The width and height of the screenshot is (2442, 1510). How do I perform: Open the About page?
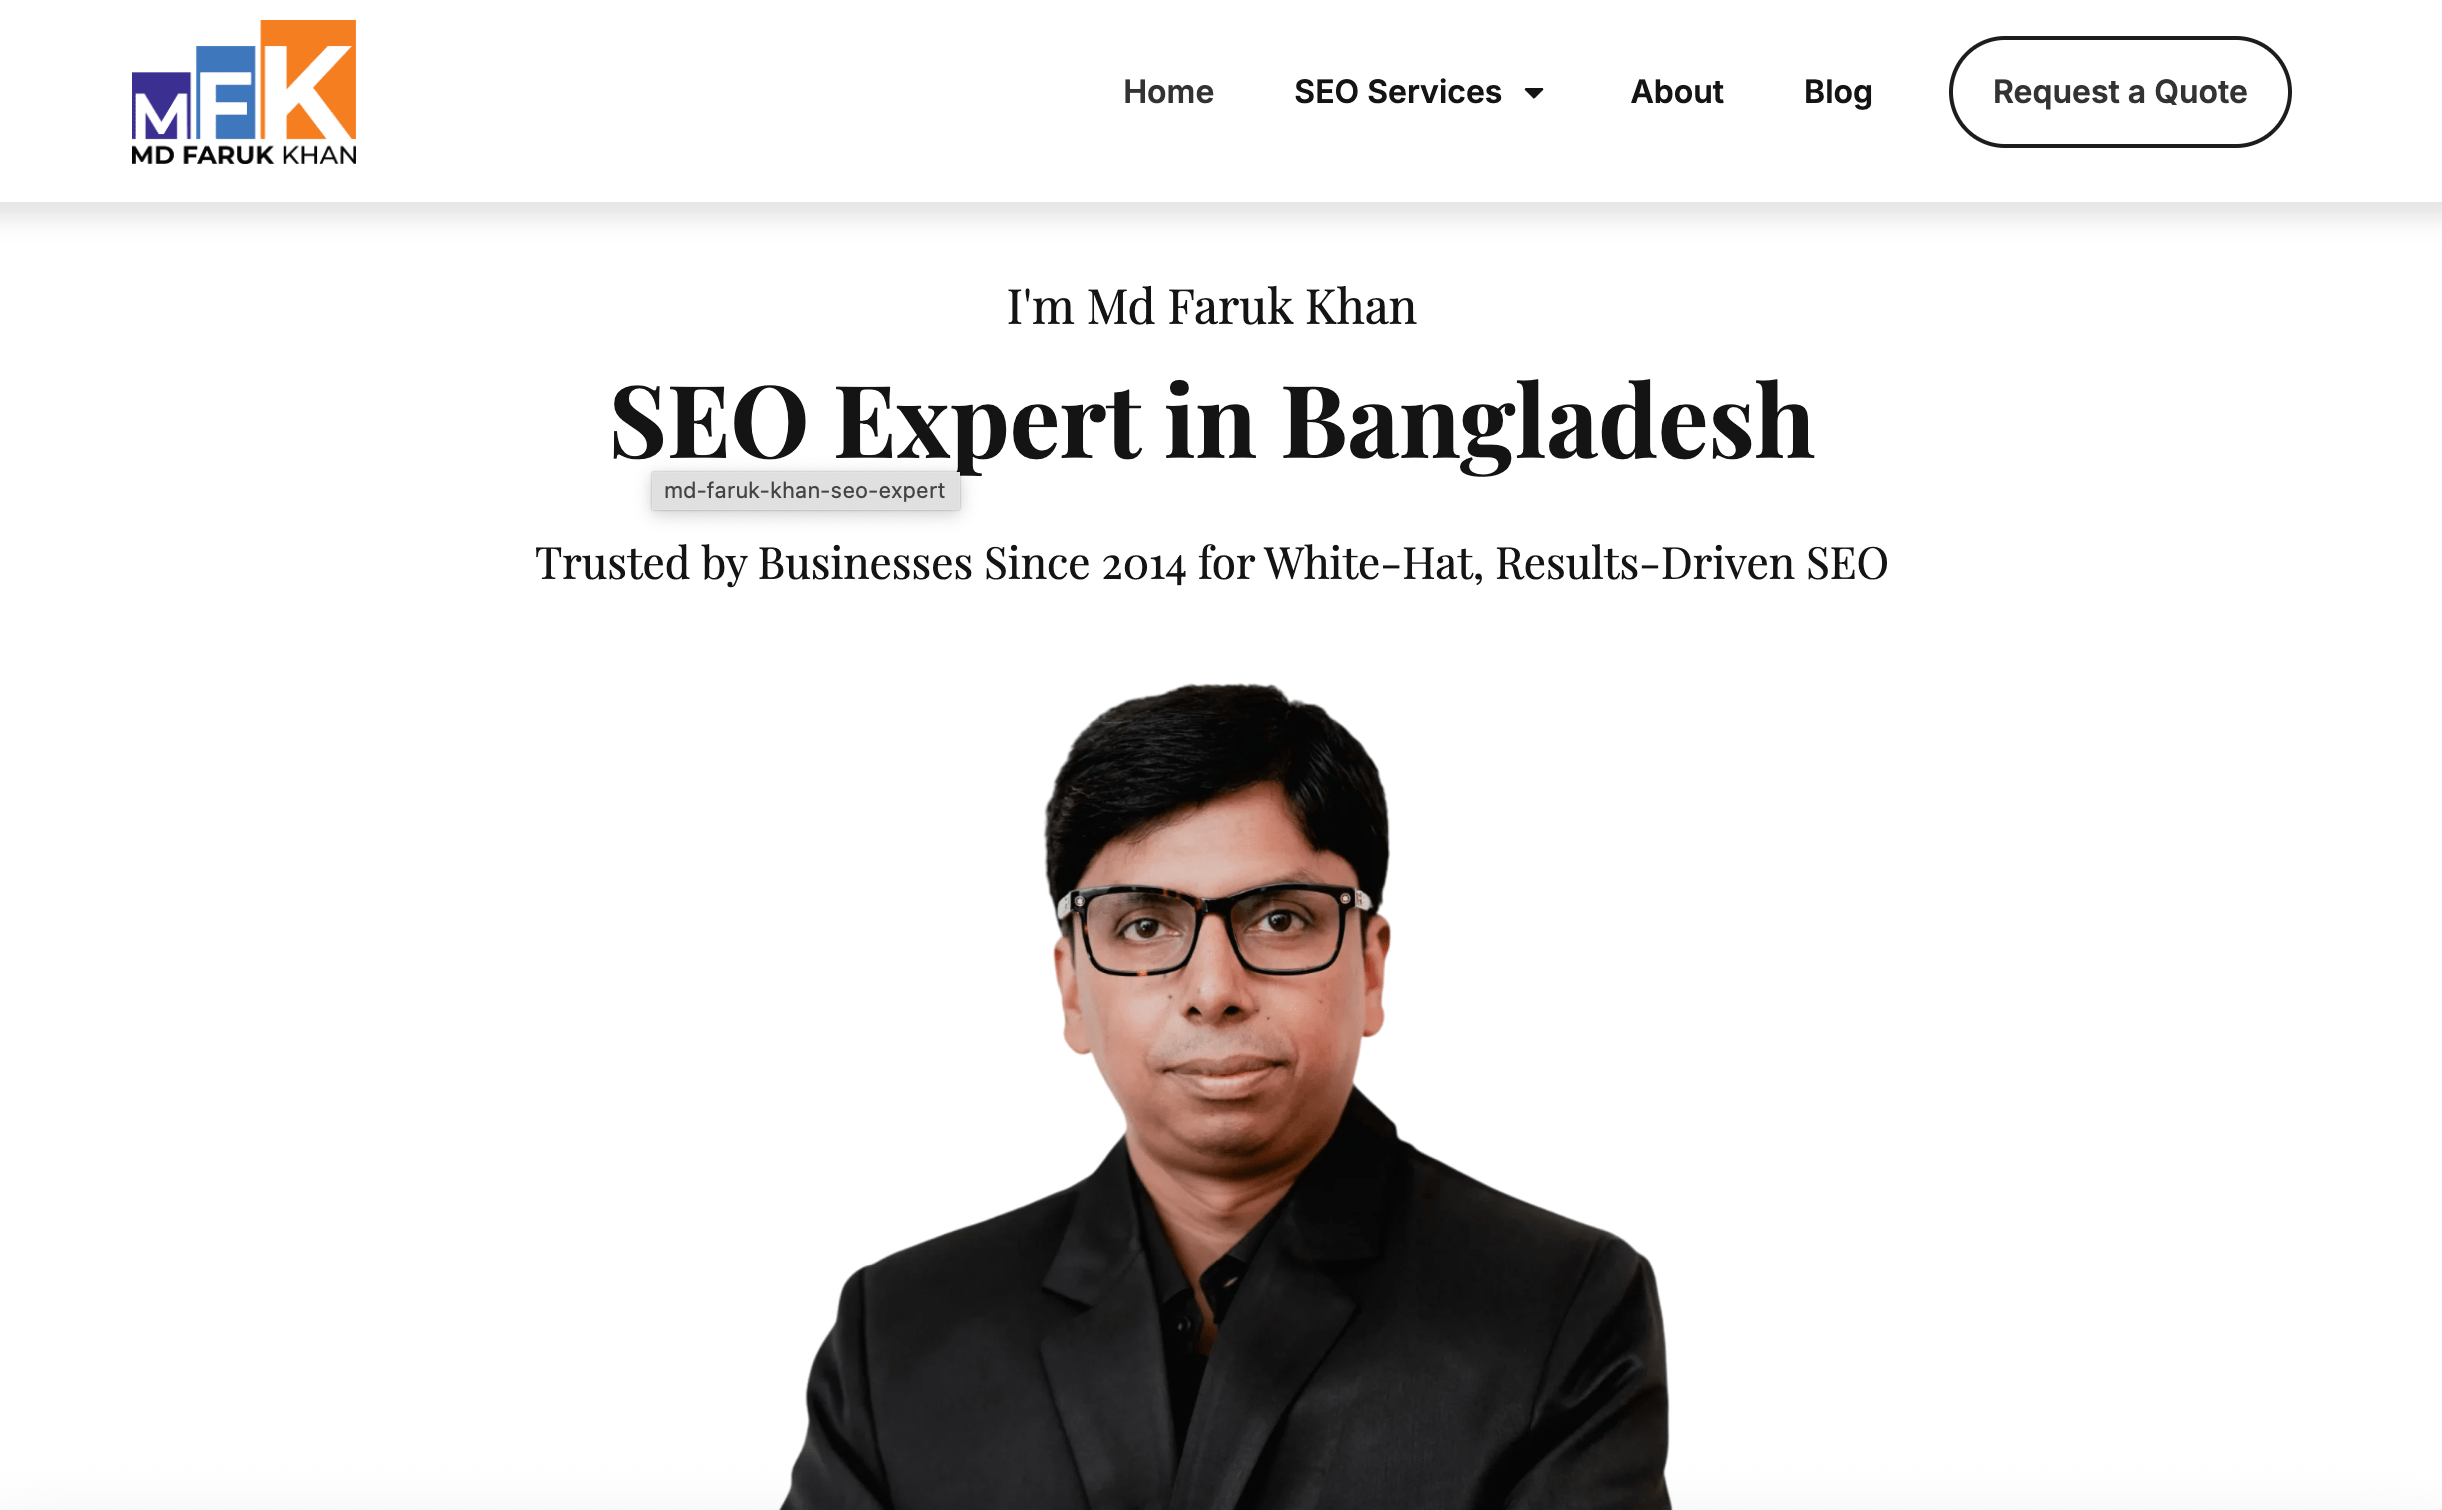pyautogui.click(x=1677, y=92)
